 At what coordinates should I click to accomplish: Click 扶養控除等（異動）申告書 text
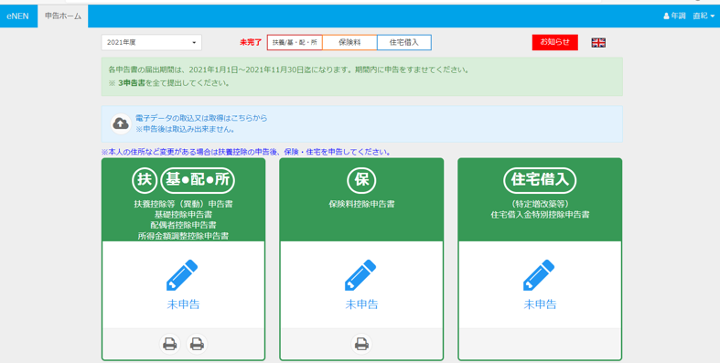pyautogui.click(x=183, y=204)
